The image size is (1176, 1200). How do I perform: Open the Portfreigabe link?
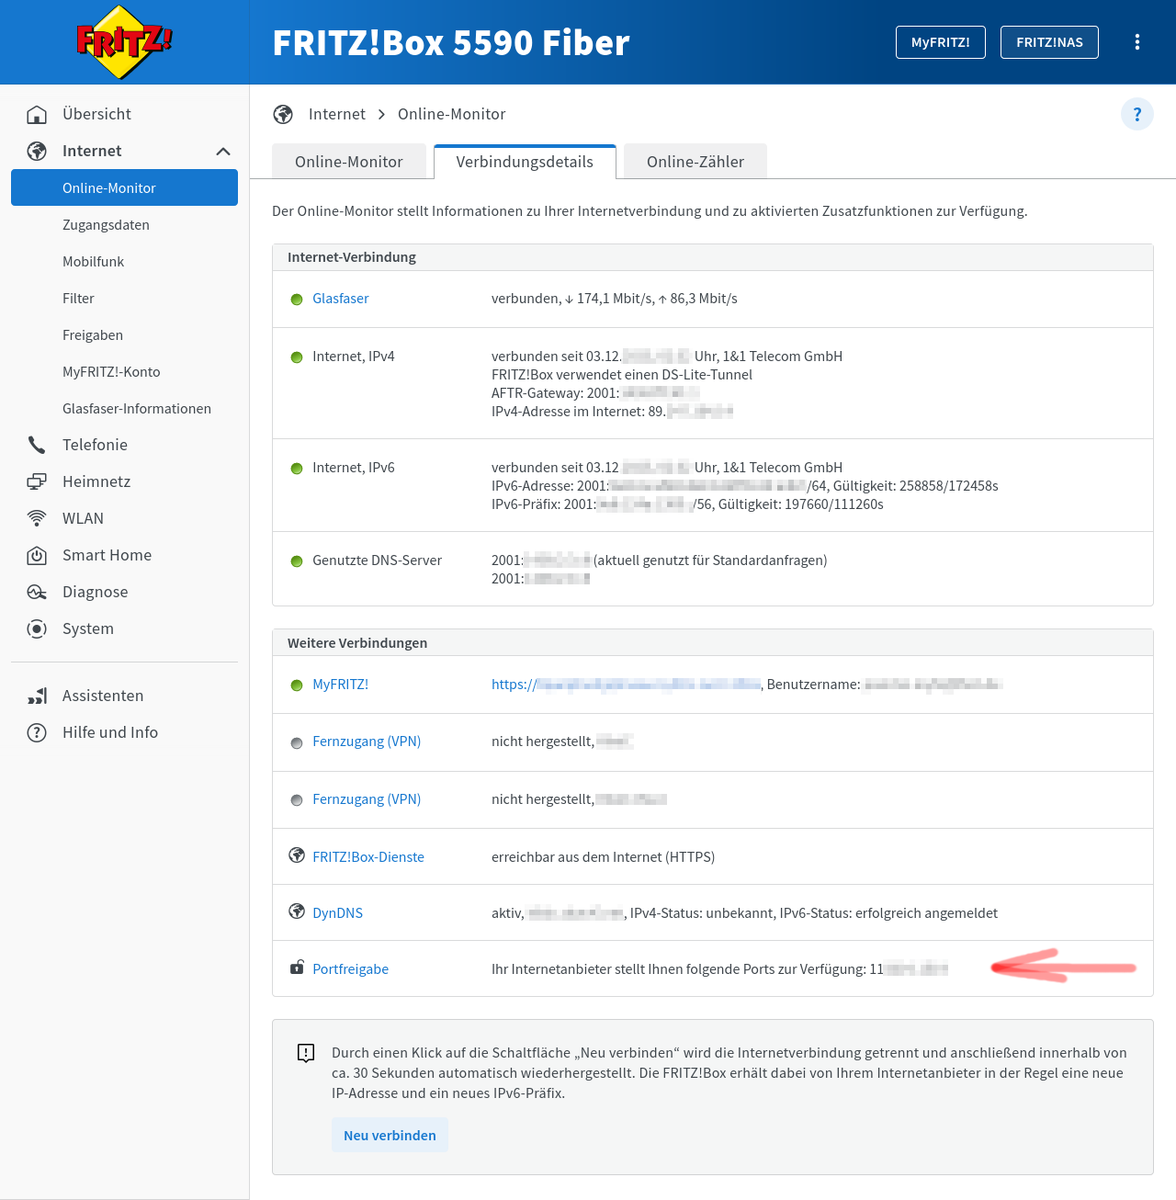(350, 969)
